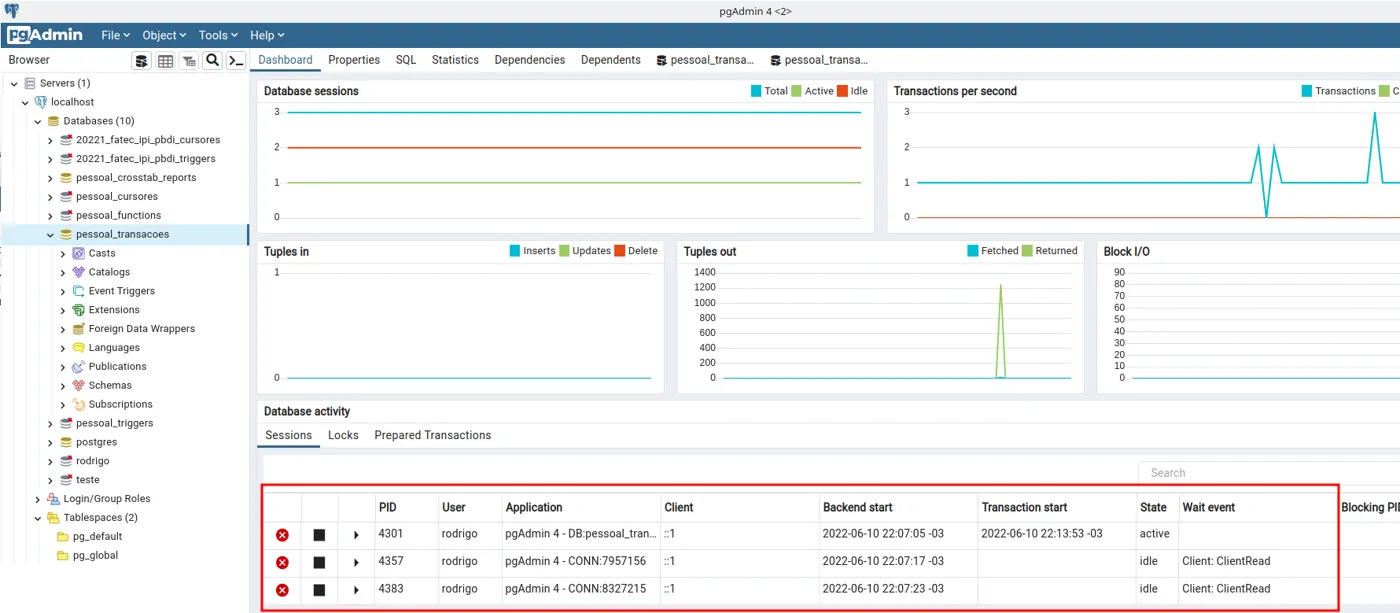Image resolution: width=1400 pixels, height=613 pixels.
Task: Click the Subscriptions node icon
Action: (78, 404)
